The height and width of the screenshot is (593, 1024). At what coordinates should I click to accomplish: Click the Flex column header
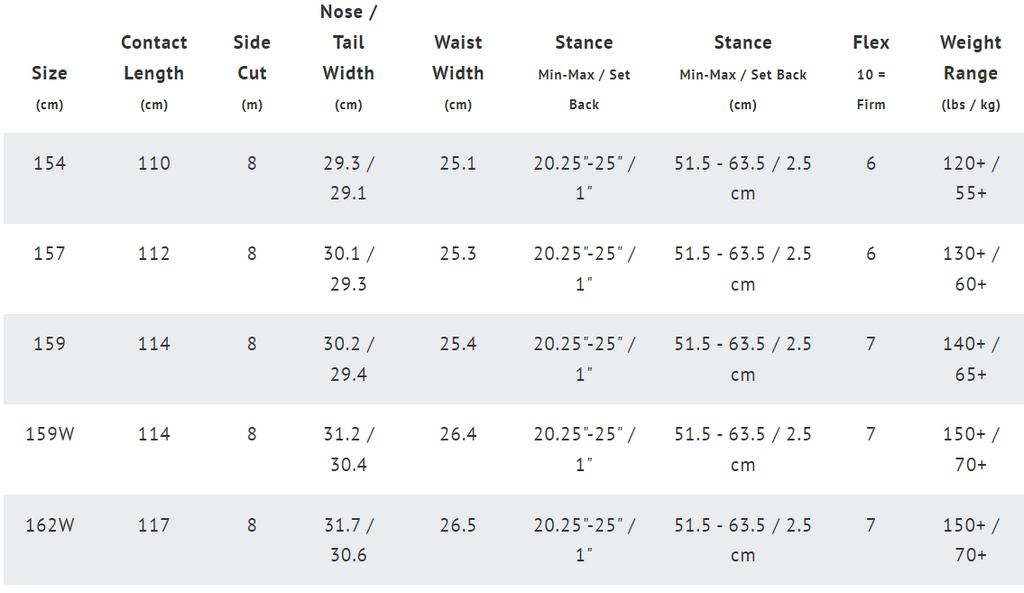click(x=871, y=72)
